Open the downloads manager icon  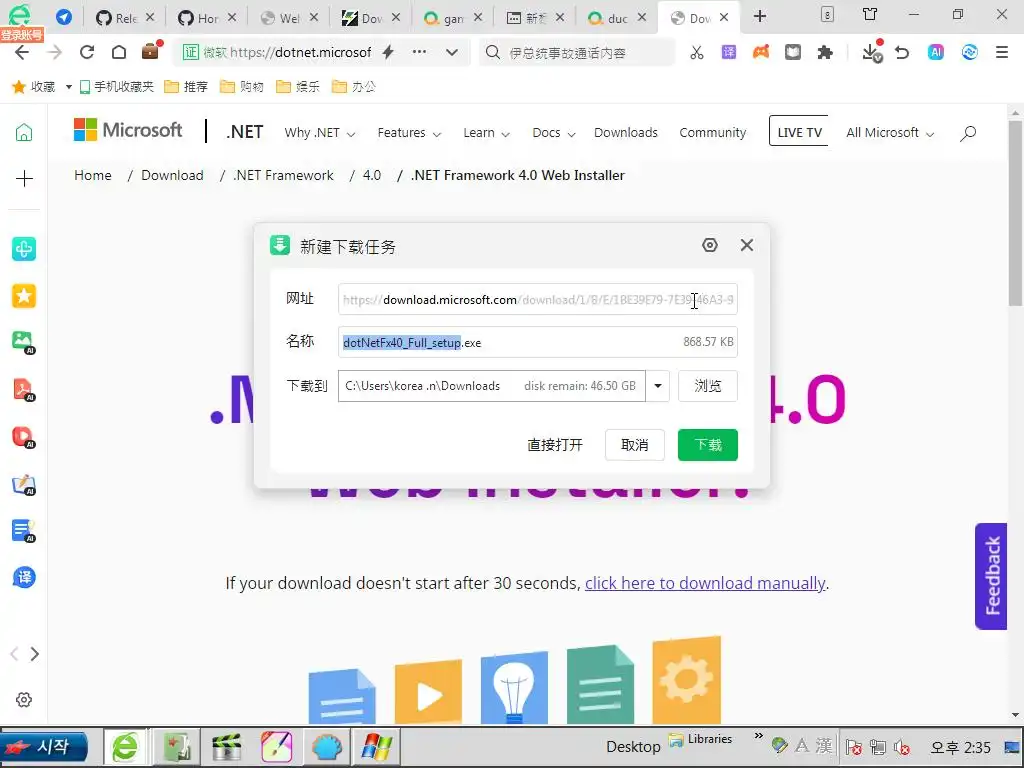tap(872, 52)
